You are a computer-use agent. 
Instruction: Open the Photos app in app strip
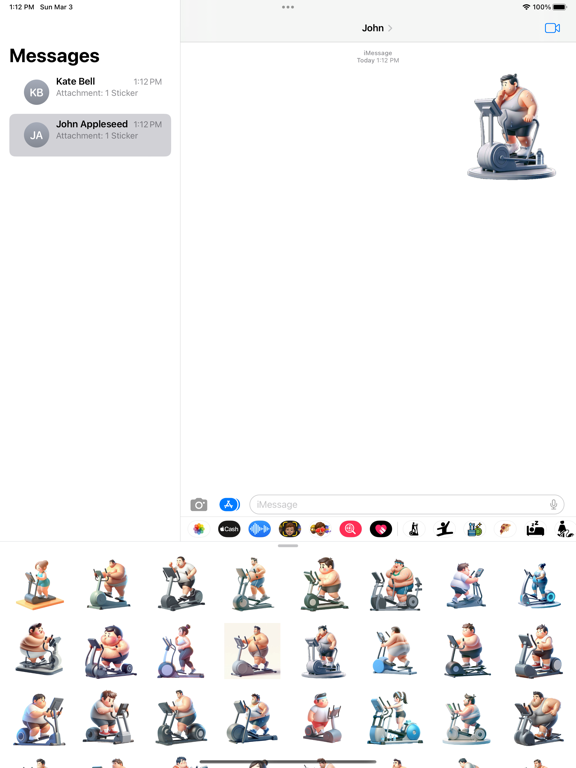tap(199, 529)
